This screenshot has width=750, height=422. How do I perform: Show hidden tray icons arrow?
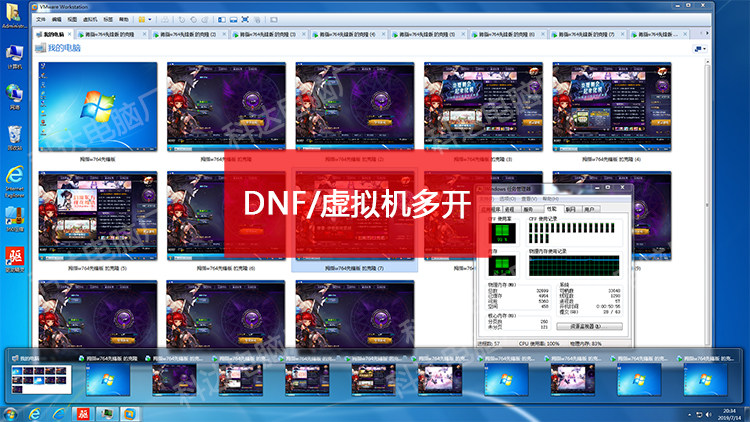click(x=689, y=414)
